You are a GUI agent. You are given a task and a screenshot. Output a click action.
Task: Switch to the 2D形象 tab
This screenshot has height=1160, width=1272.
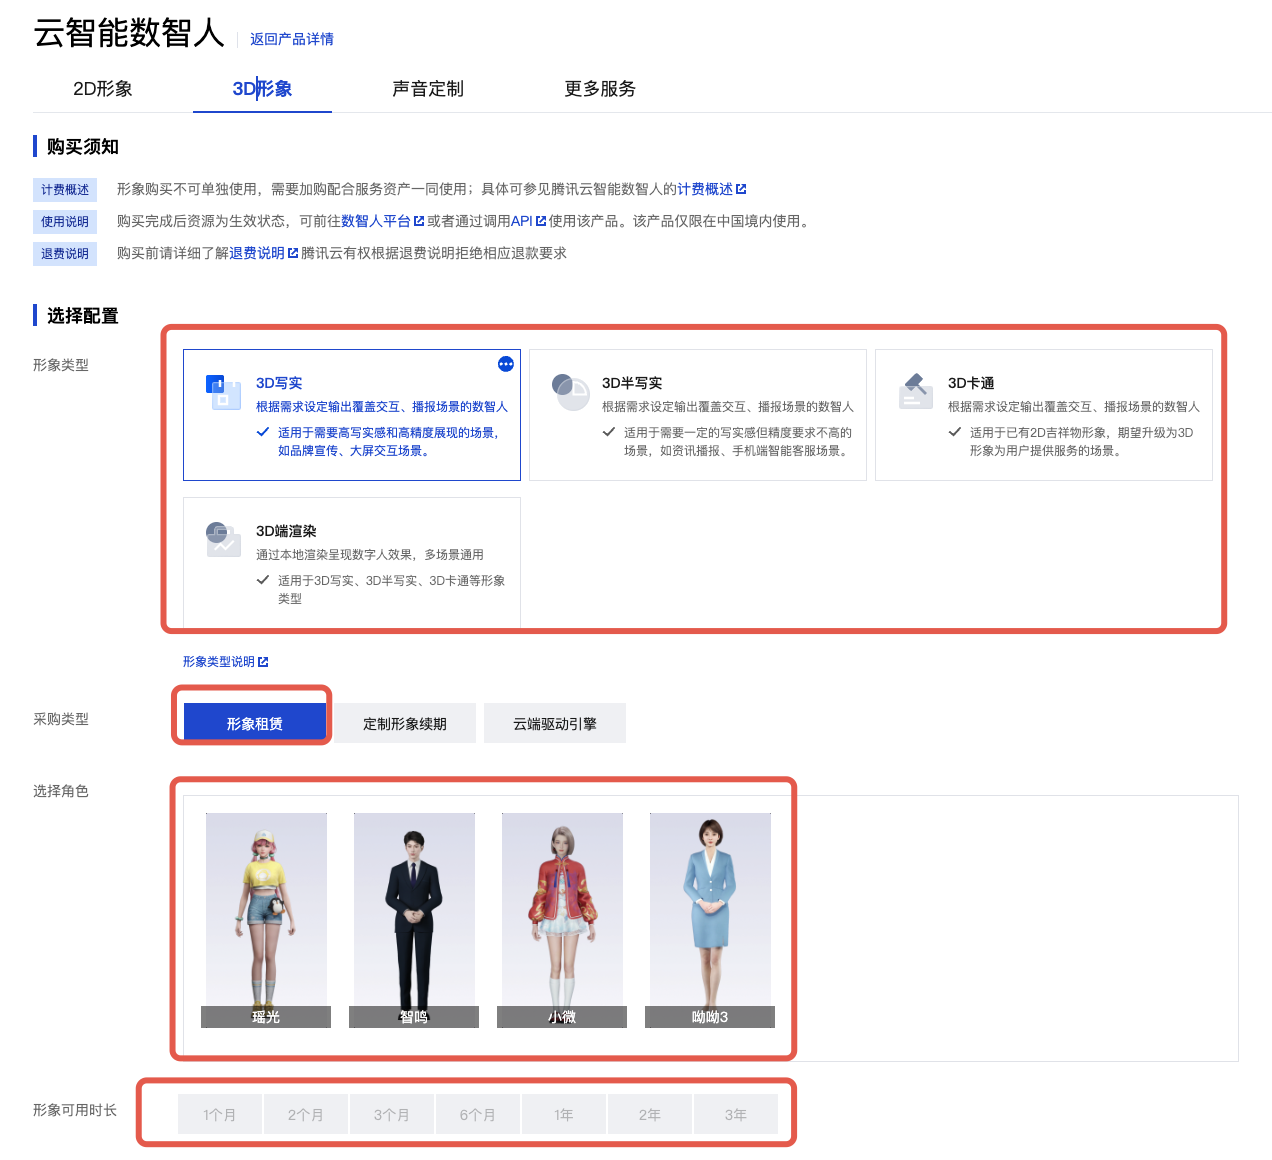(103, 89)
